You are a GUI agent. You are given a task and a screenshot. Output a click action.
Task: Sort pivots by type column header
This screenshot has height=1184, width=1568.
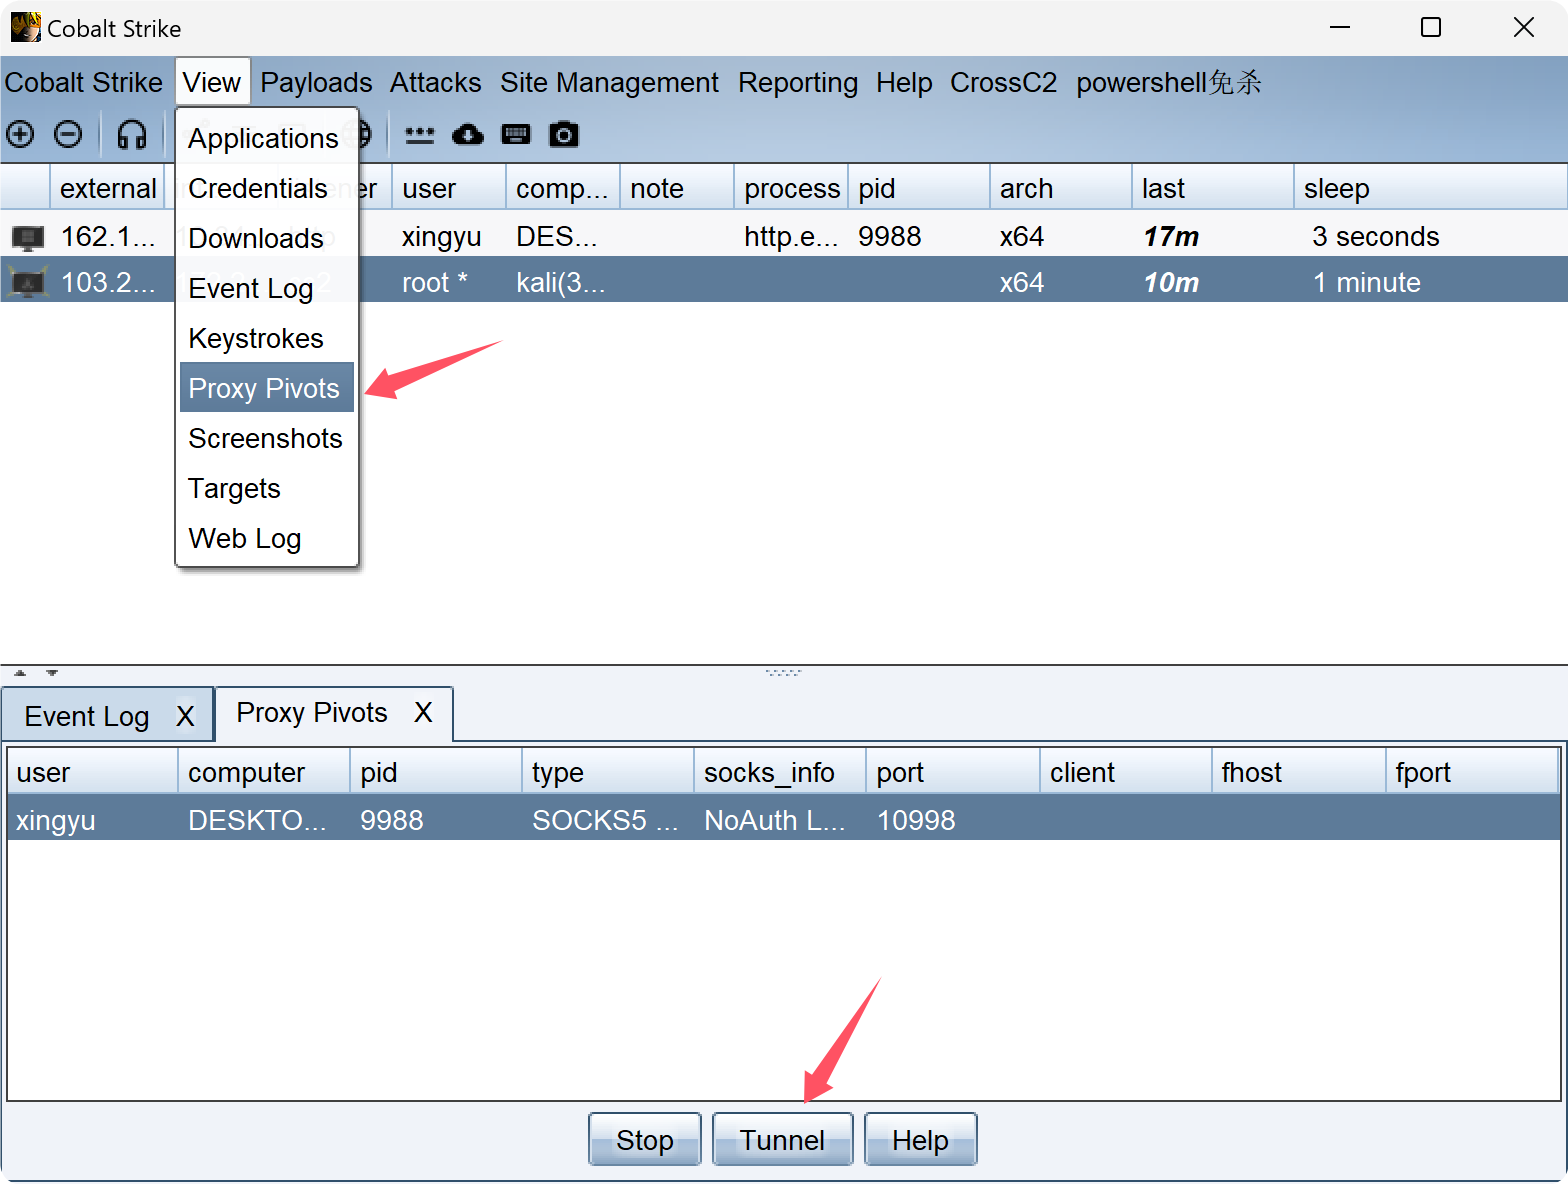(x=608, y=772)
